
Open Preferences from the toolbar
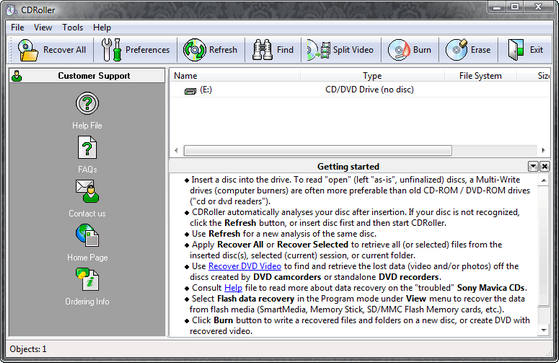point(111,50)
